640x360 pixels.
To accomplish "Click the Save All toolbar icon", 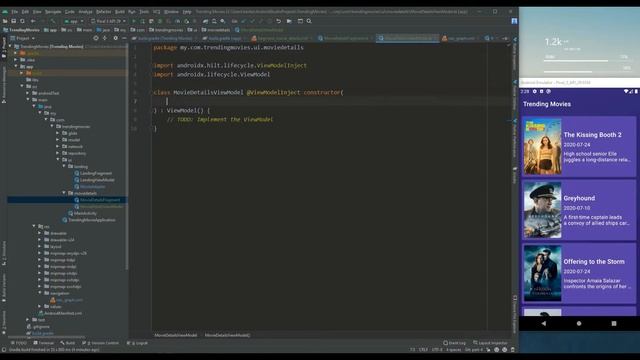I will (13, 21).
